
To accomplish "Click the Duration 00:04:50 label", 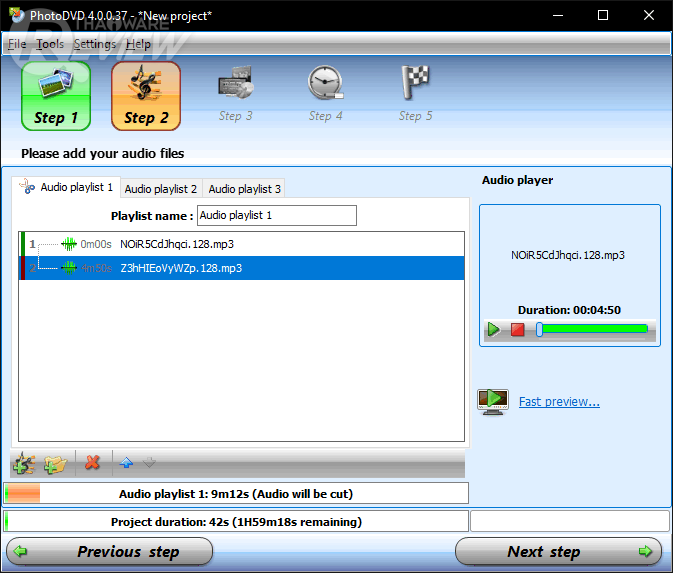I will [569, 310].
